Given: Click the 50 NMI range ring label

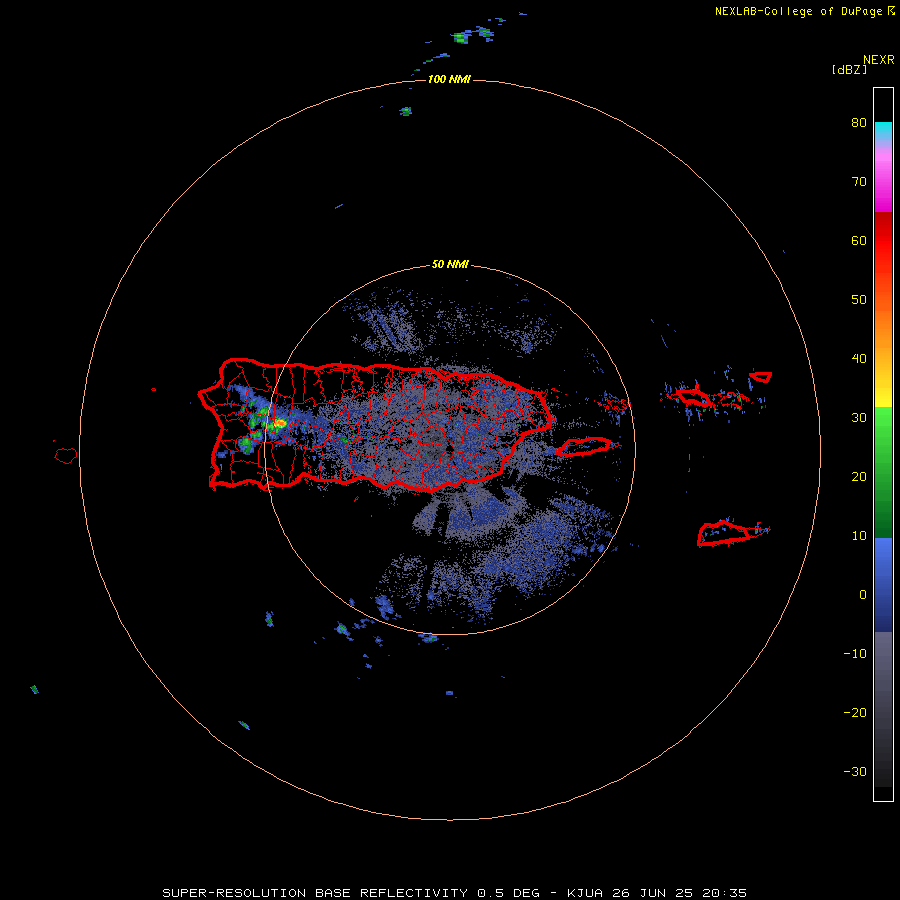Looking at the screenshot, I should 450,265.
